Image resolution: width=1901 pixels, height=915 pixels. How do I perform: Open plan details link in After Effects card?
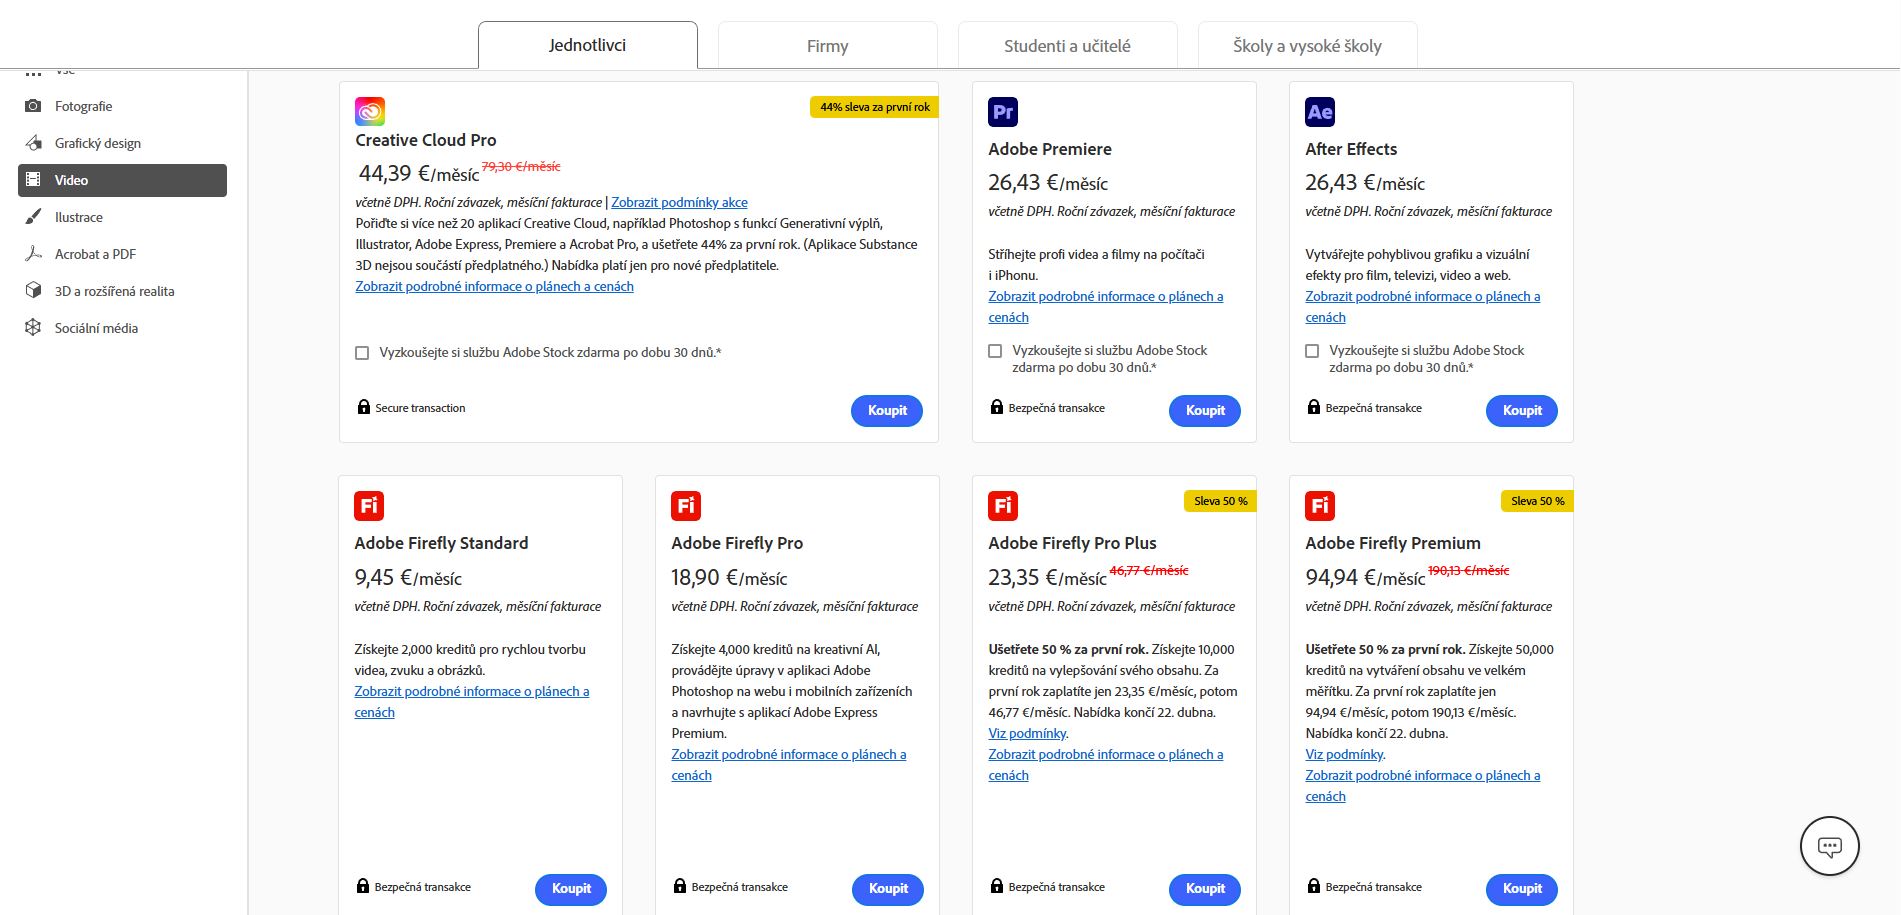click(x=1422, y=307)
